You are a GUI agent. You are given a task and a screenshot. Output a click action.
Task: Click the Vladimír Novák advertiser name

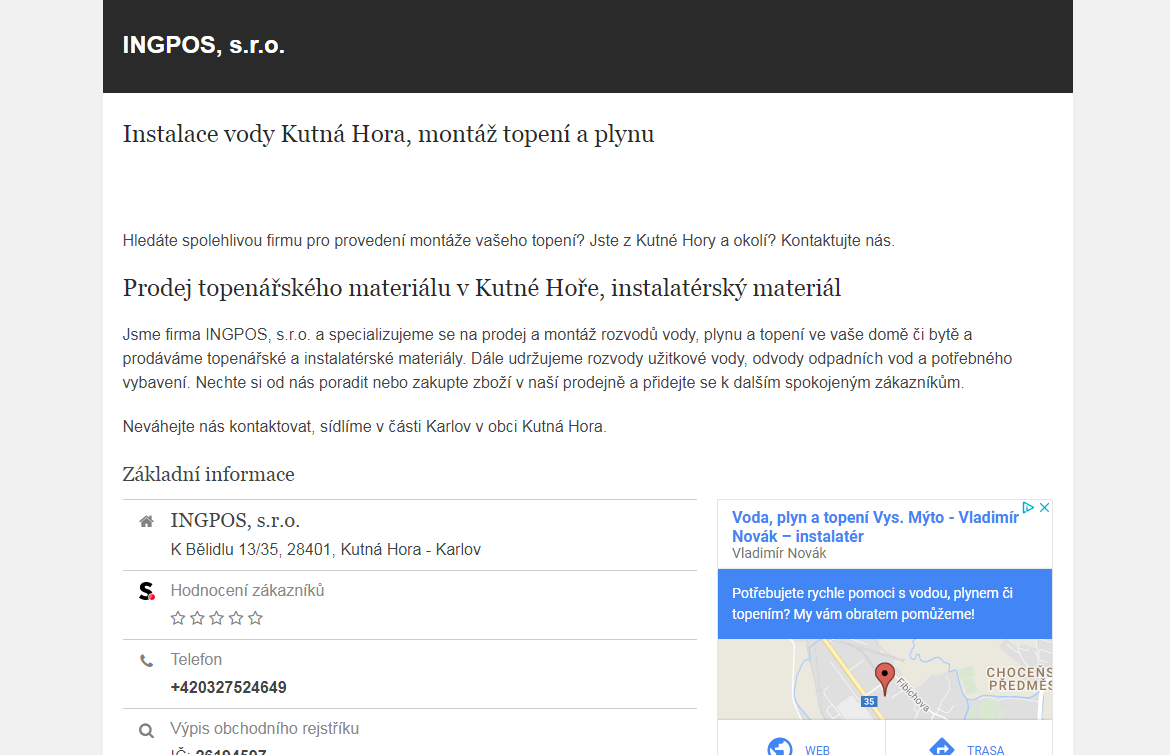click(x=779, y=554)
